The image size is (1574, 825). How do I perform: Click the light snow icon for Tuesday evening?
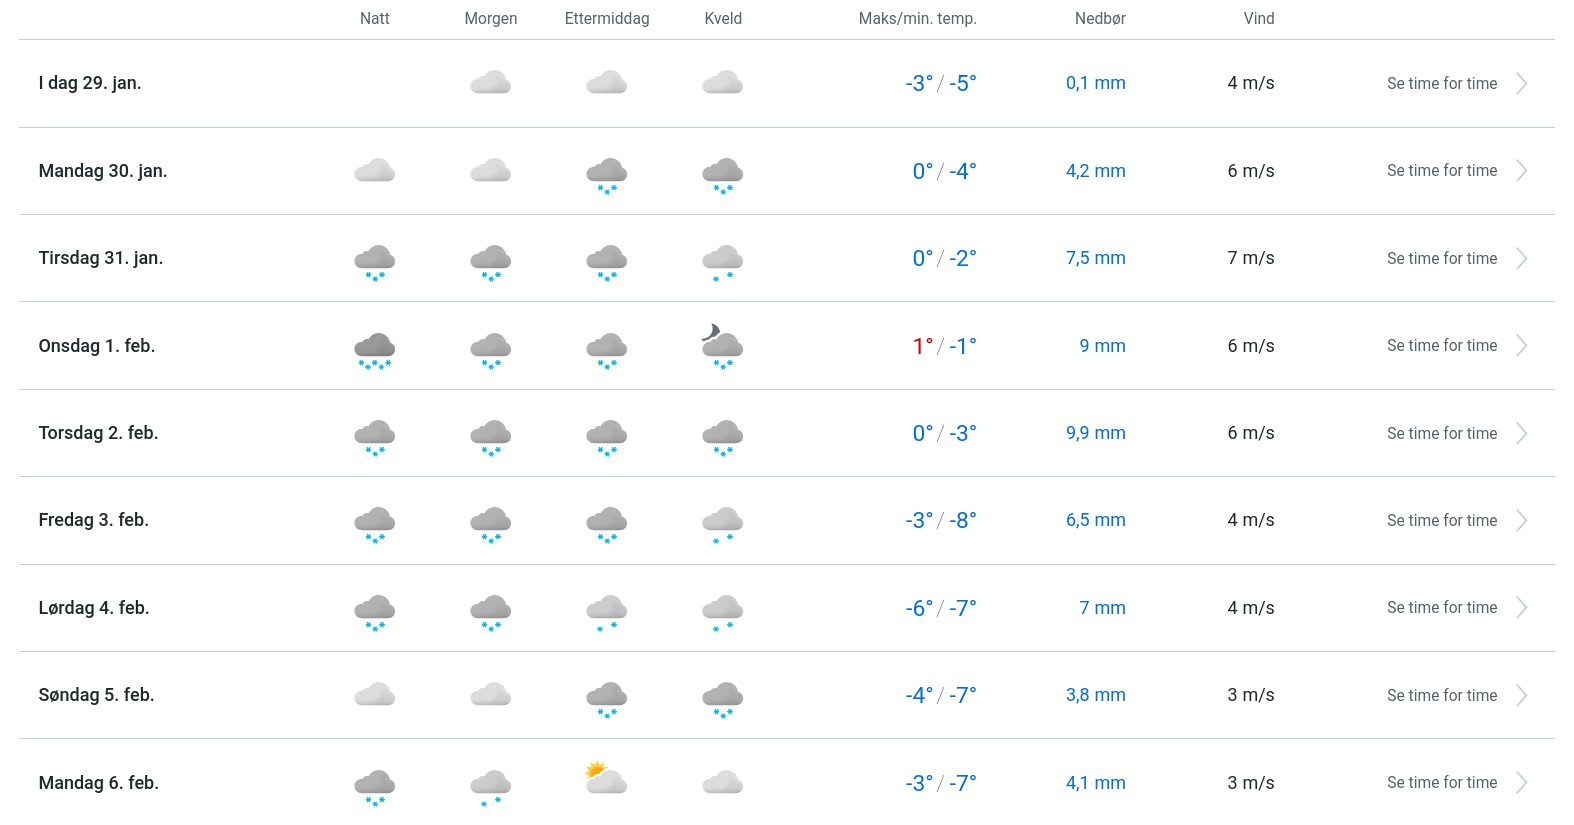[x=722, y=261]
